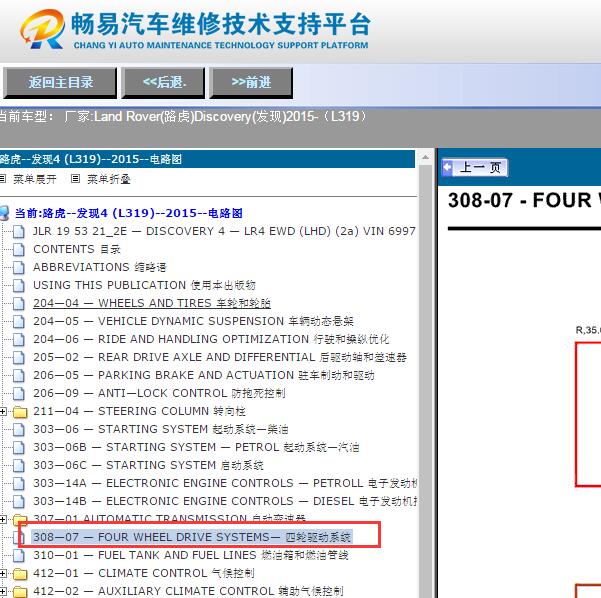
Task: Click page icon beside 204-06 RIDE AND HANDLING
Action: [19, 340]
